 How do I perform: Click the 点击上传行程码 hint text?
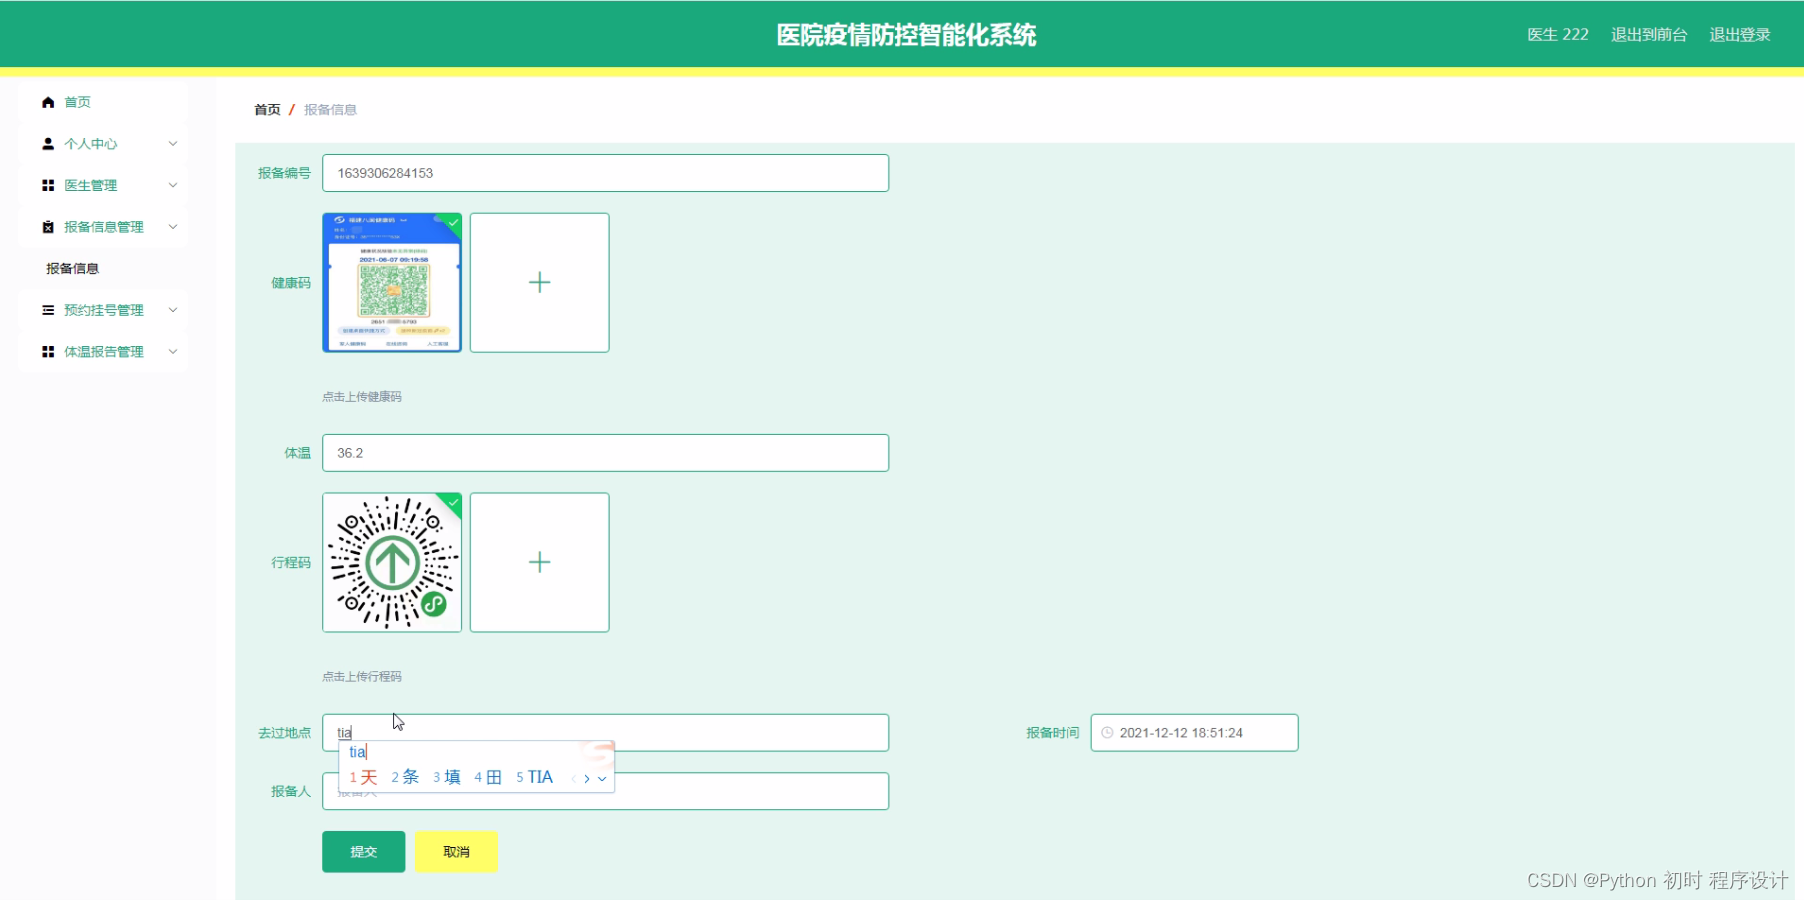[362, 677]
